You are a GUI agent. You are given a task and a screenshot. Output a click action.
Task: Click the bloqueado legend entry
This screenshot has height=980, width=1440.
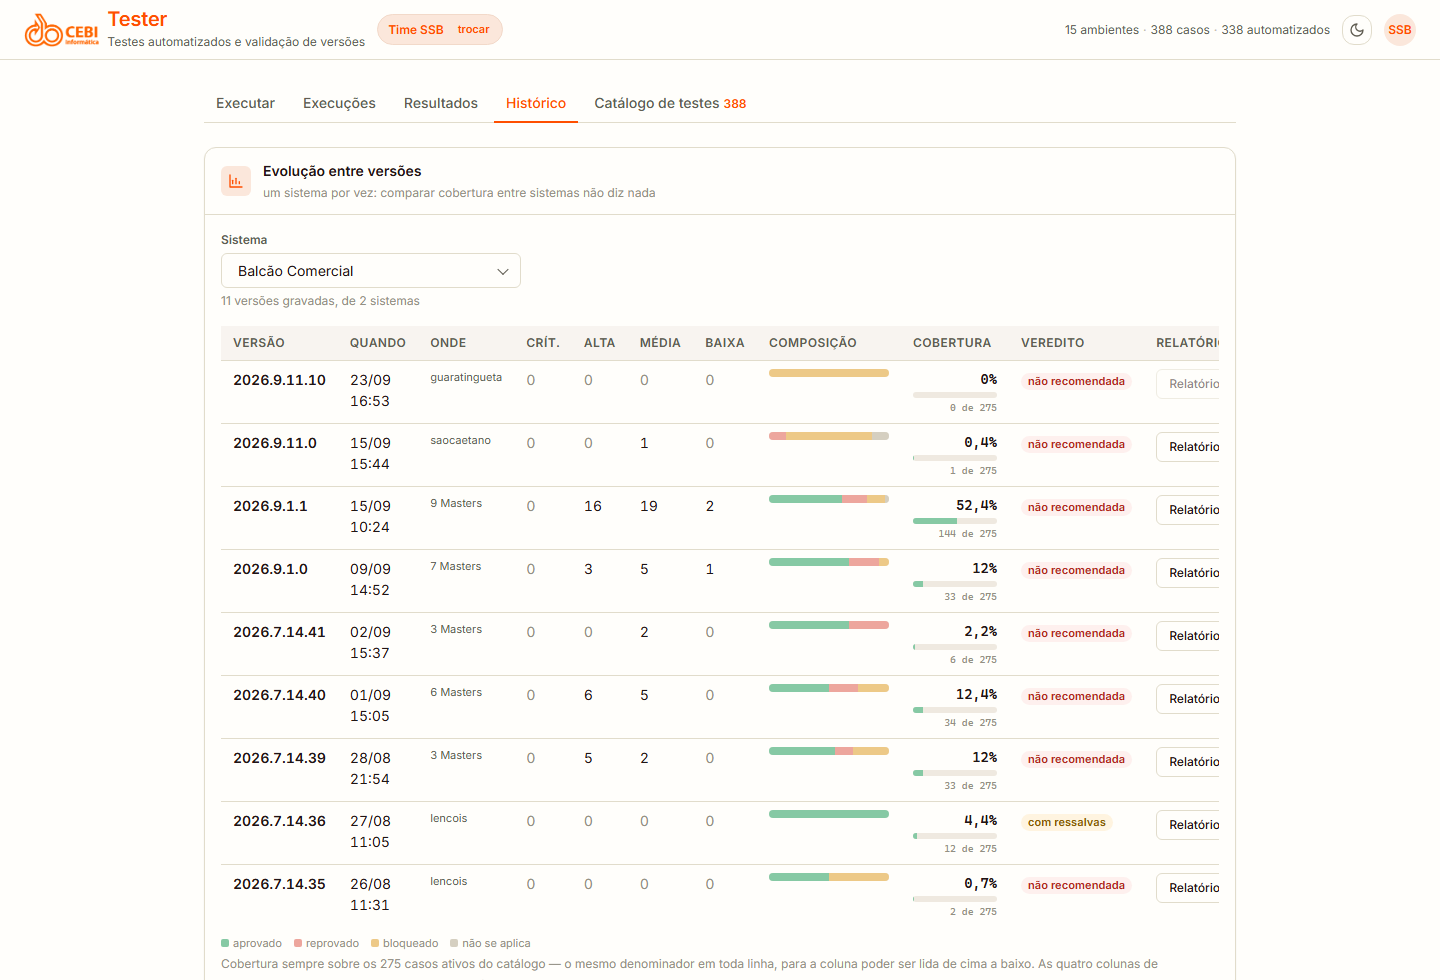point(405,943)
